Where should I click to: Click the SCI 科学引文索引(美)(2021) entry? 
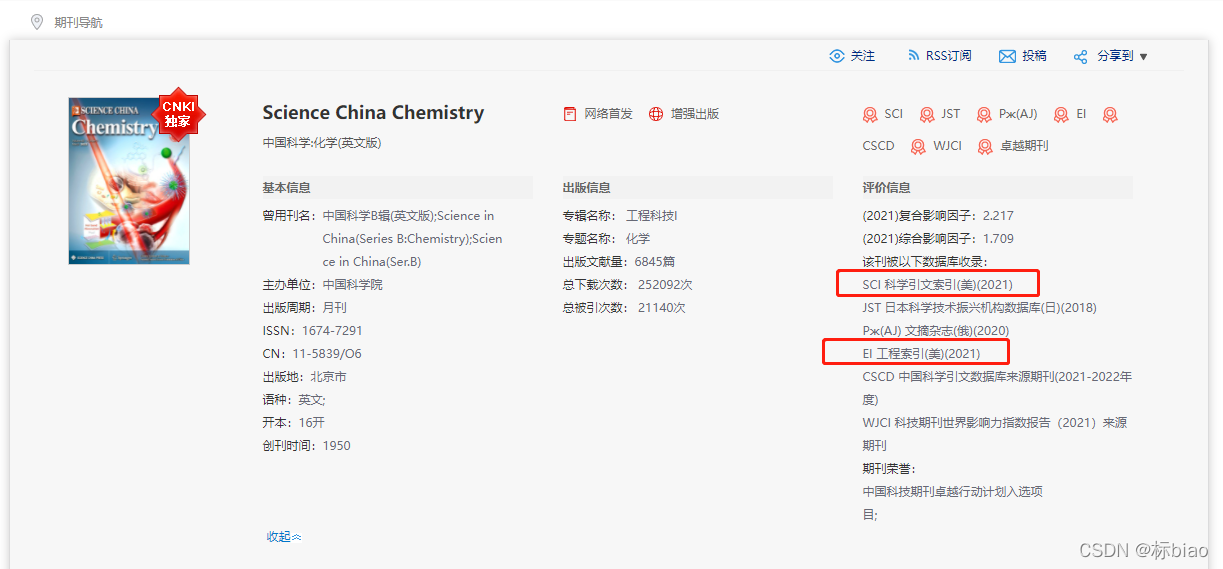pyautogui.click(x=938, y=285)
